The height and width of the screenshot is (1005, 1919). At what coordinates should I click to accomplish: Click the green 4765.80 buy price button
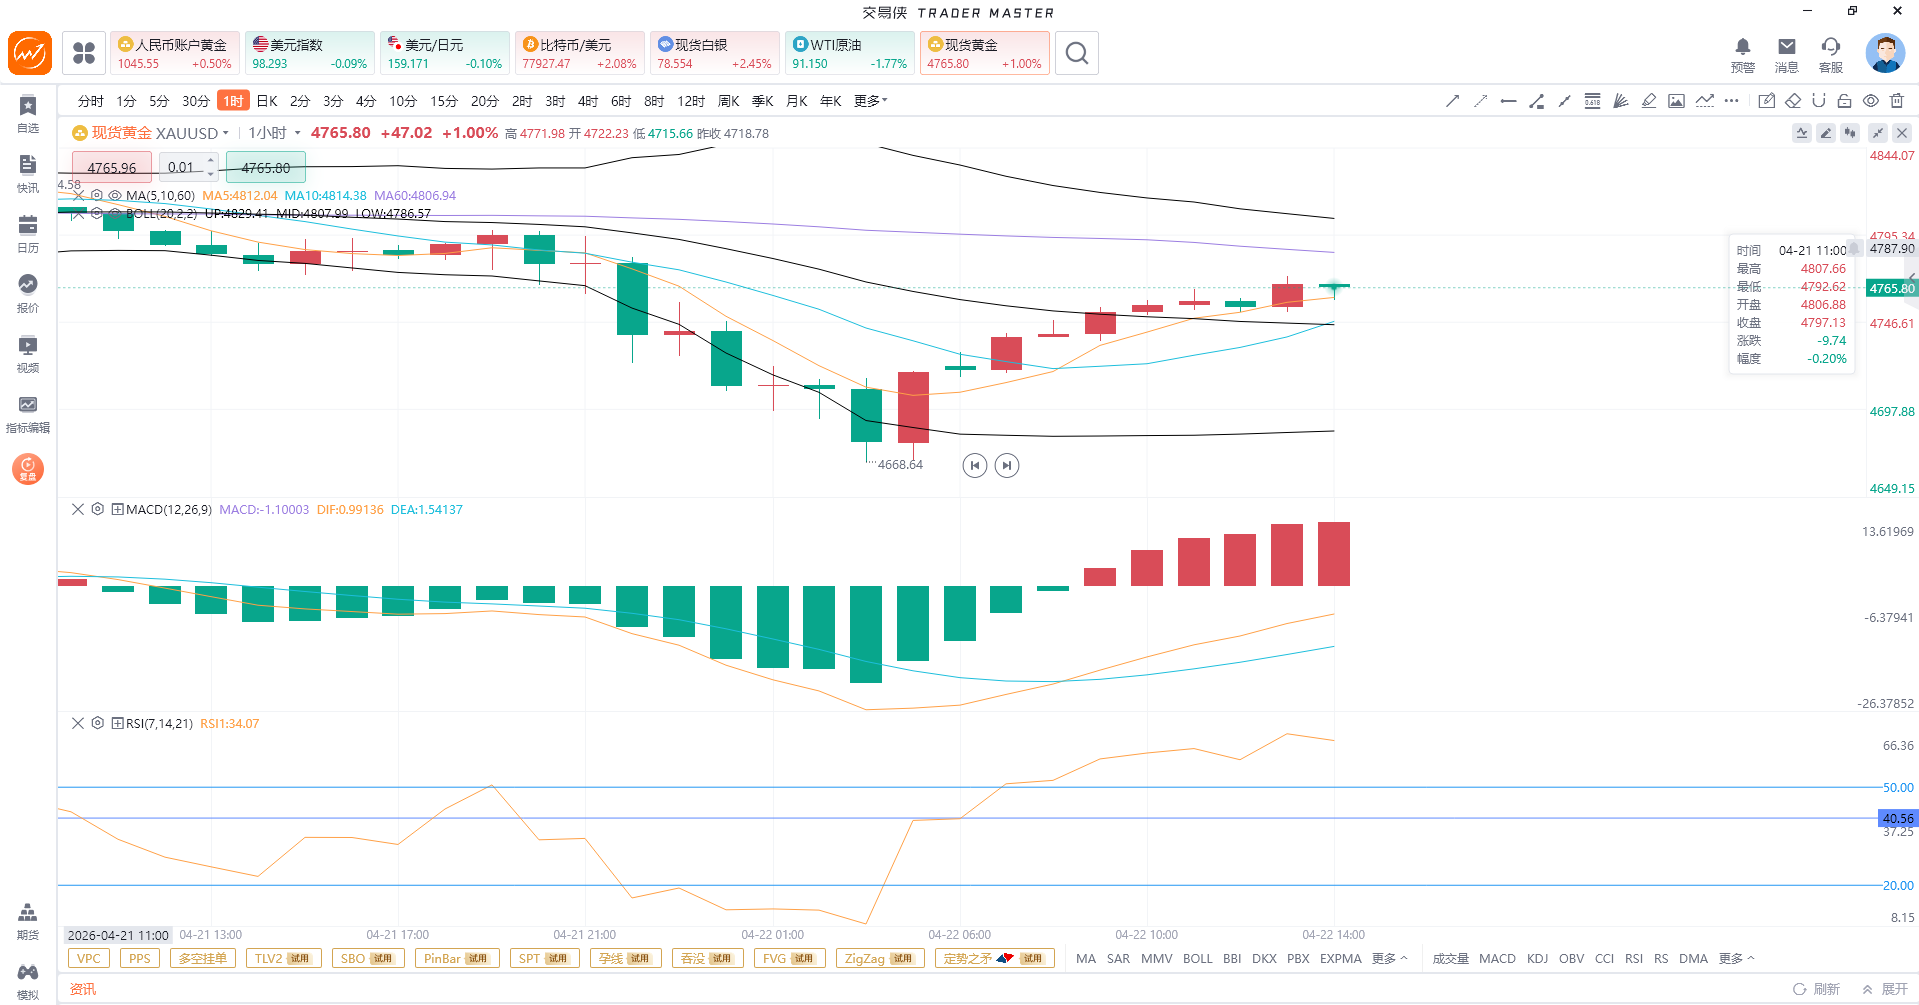pyautogui.click(x=266, y=167)
